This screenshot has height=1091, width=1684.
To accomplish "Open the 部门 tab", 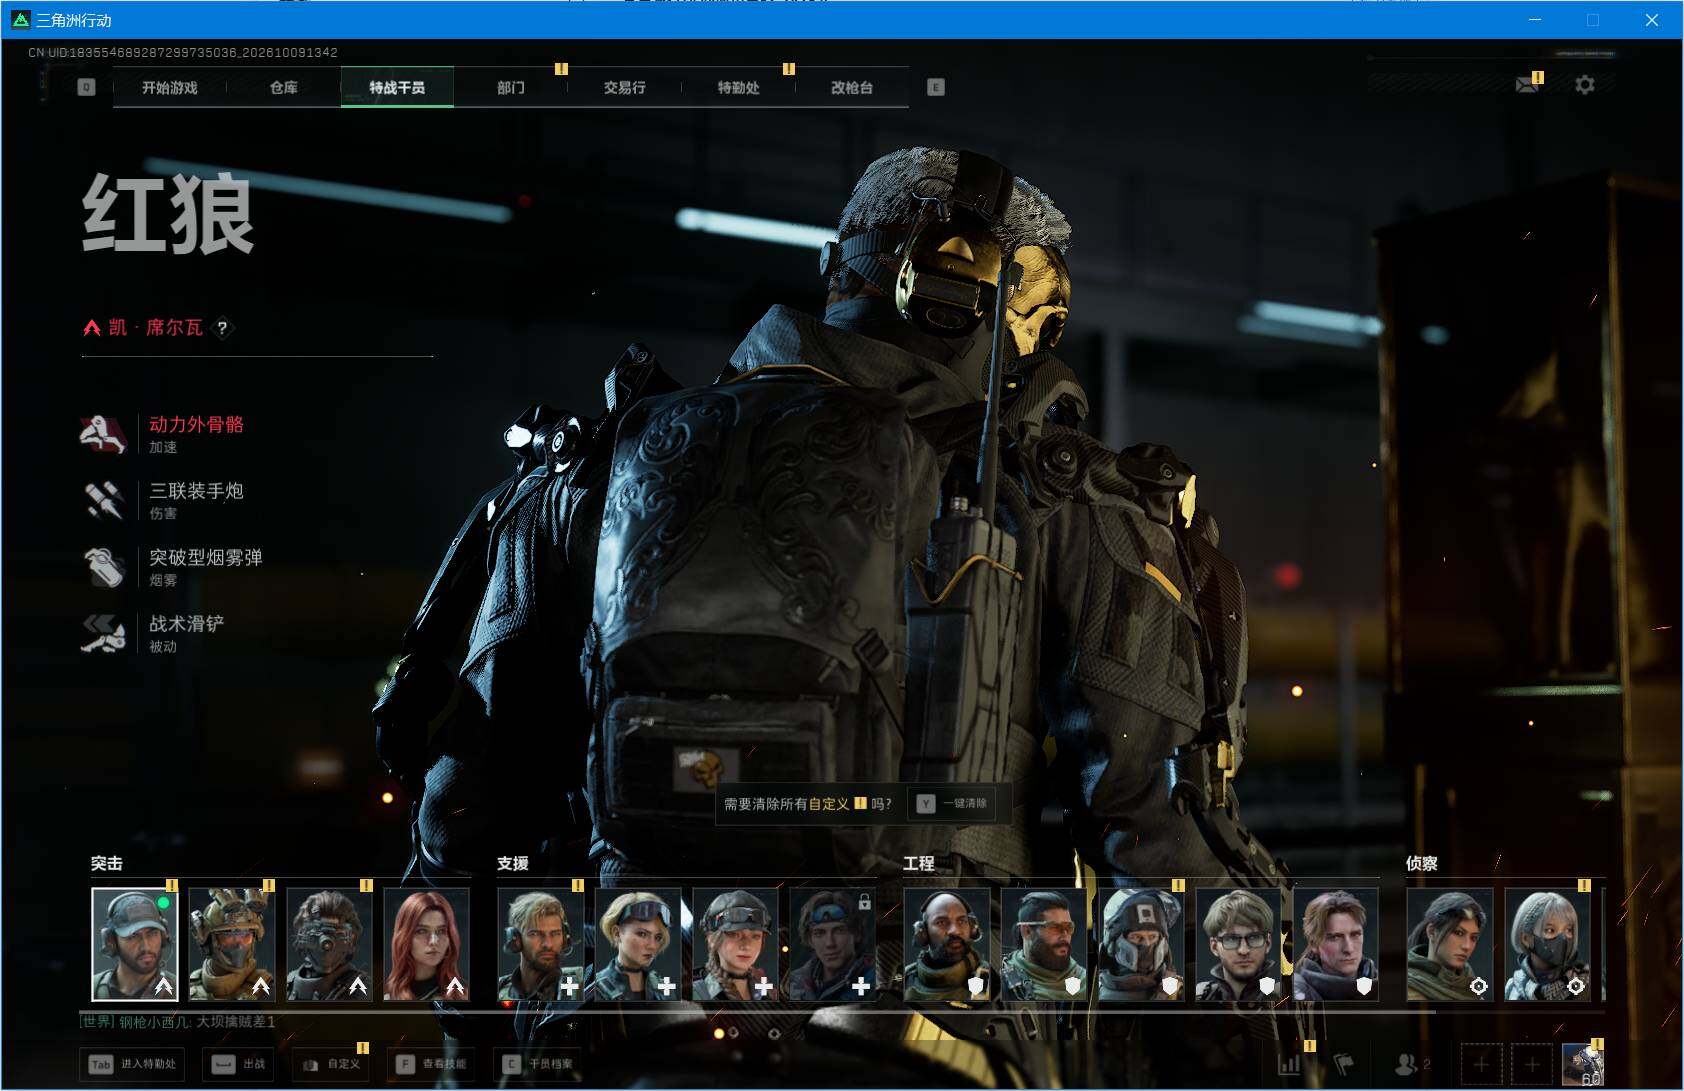I will click(x=511, y=87).
